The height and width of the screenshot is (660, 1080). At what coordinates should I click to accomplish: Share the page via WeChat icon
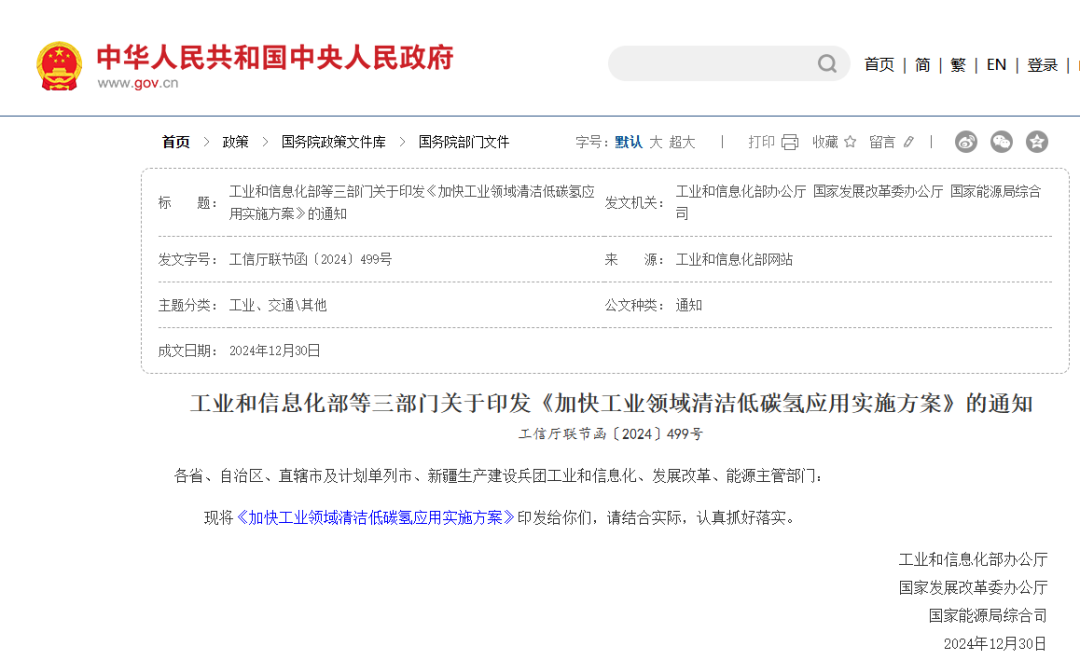(x=1001, y=142)
